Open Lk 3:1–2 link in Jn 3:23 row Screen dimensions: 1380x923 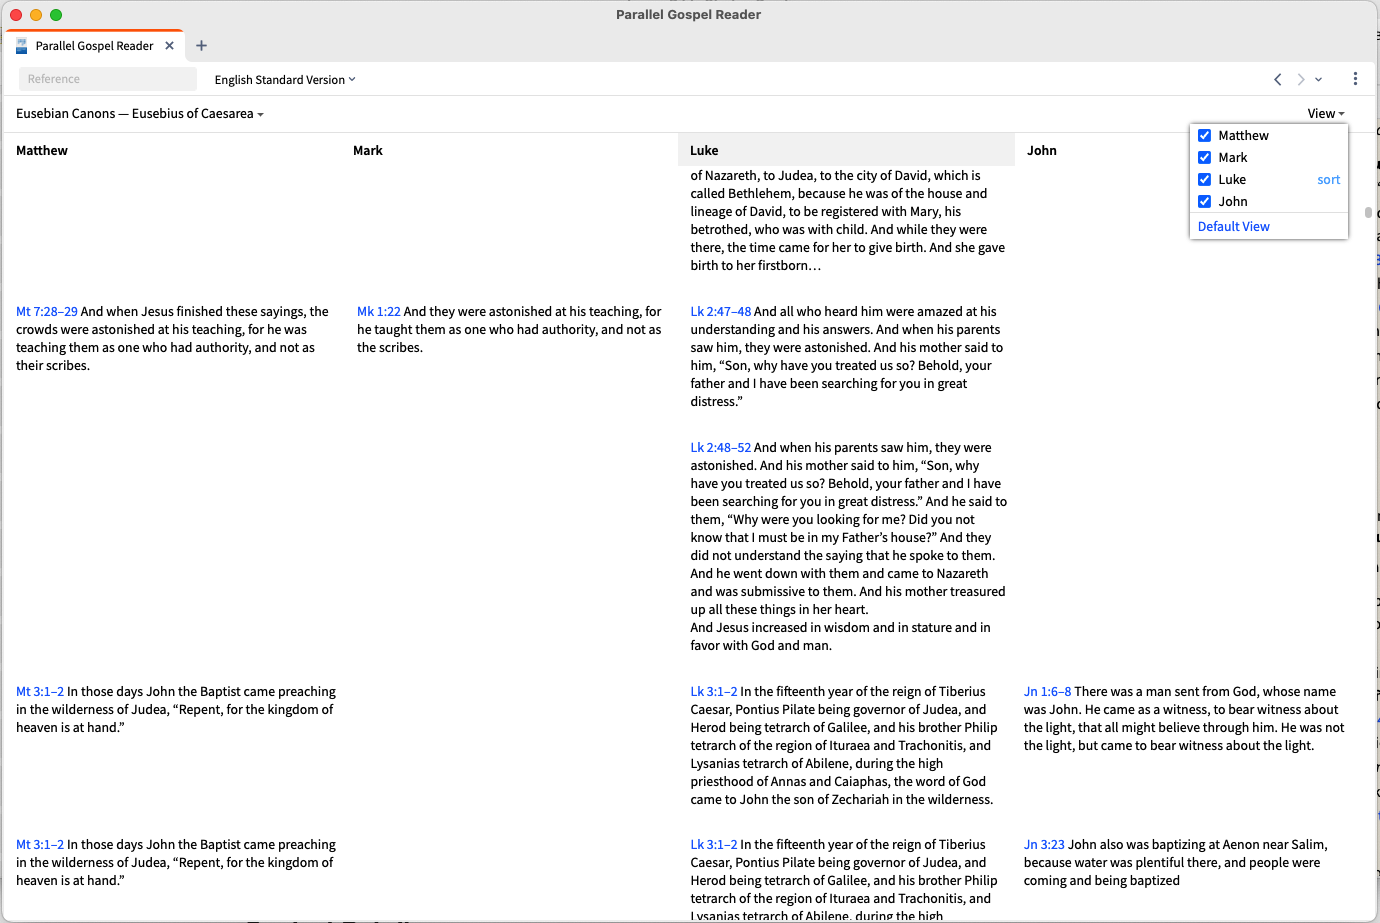point(714,845)
